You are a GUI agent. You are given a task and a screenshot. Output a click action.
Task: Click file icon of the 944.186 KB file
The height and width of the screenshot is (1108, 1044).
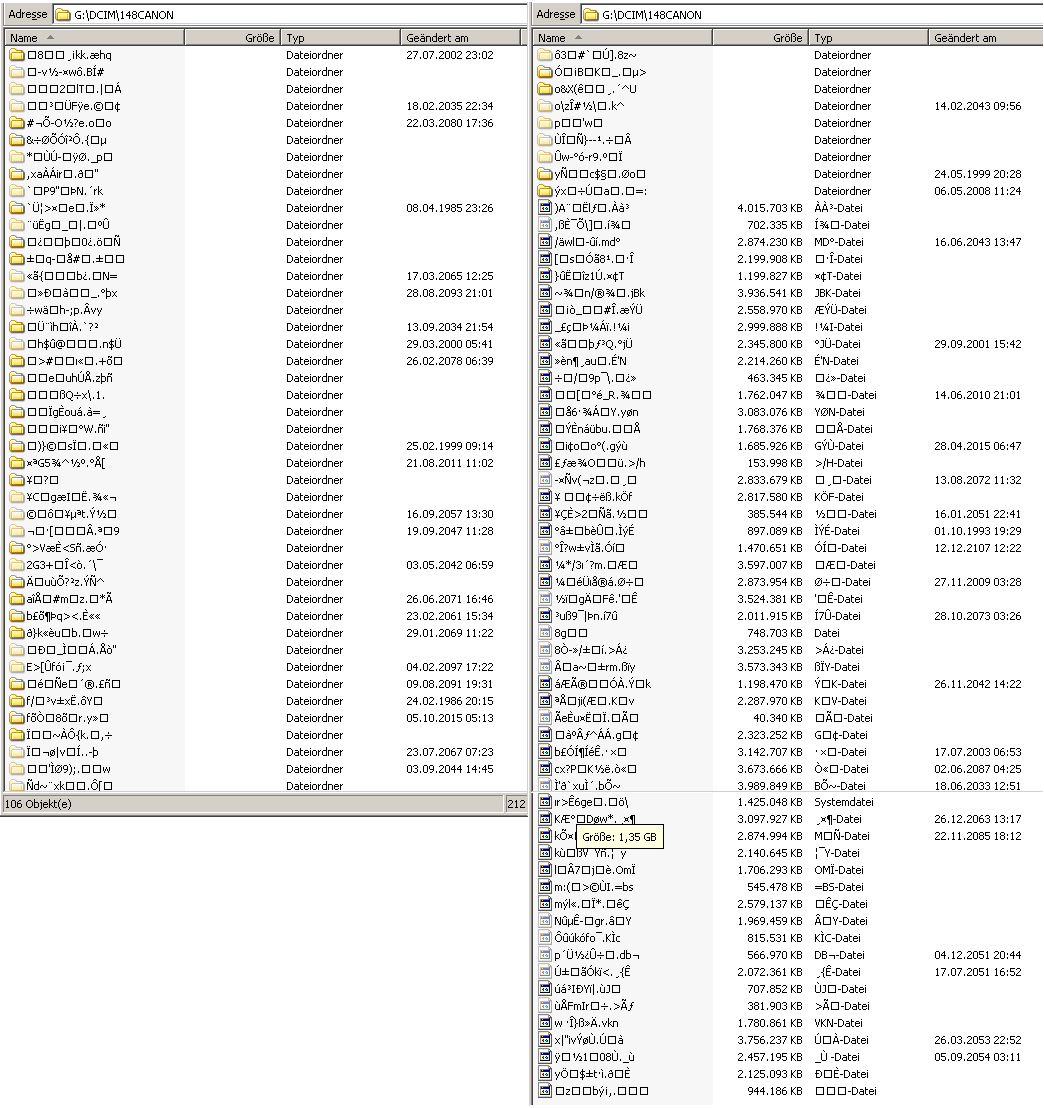pyautogui.click(x=544, y=1091)
